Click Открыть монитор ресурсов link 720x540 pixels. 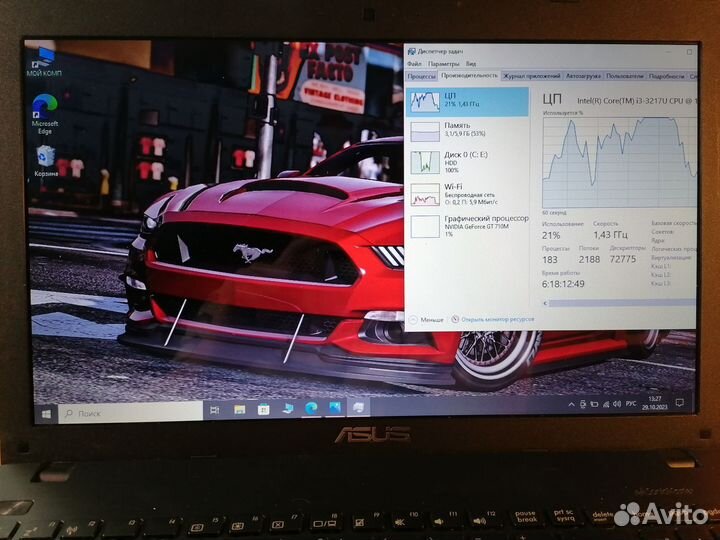(498, 319)
